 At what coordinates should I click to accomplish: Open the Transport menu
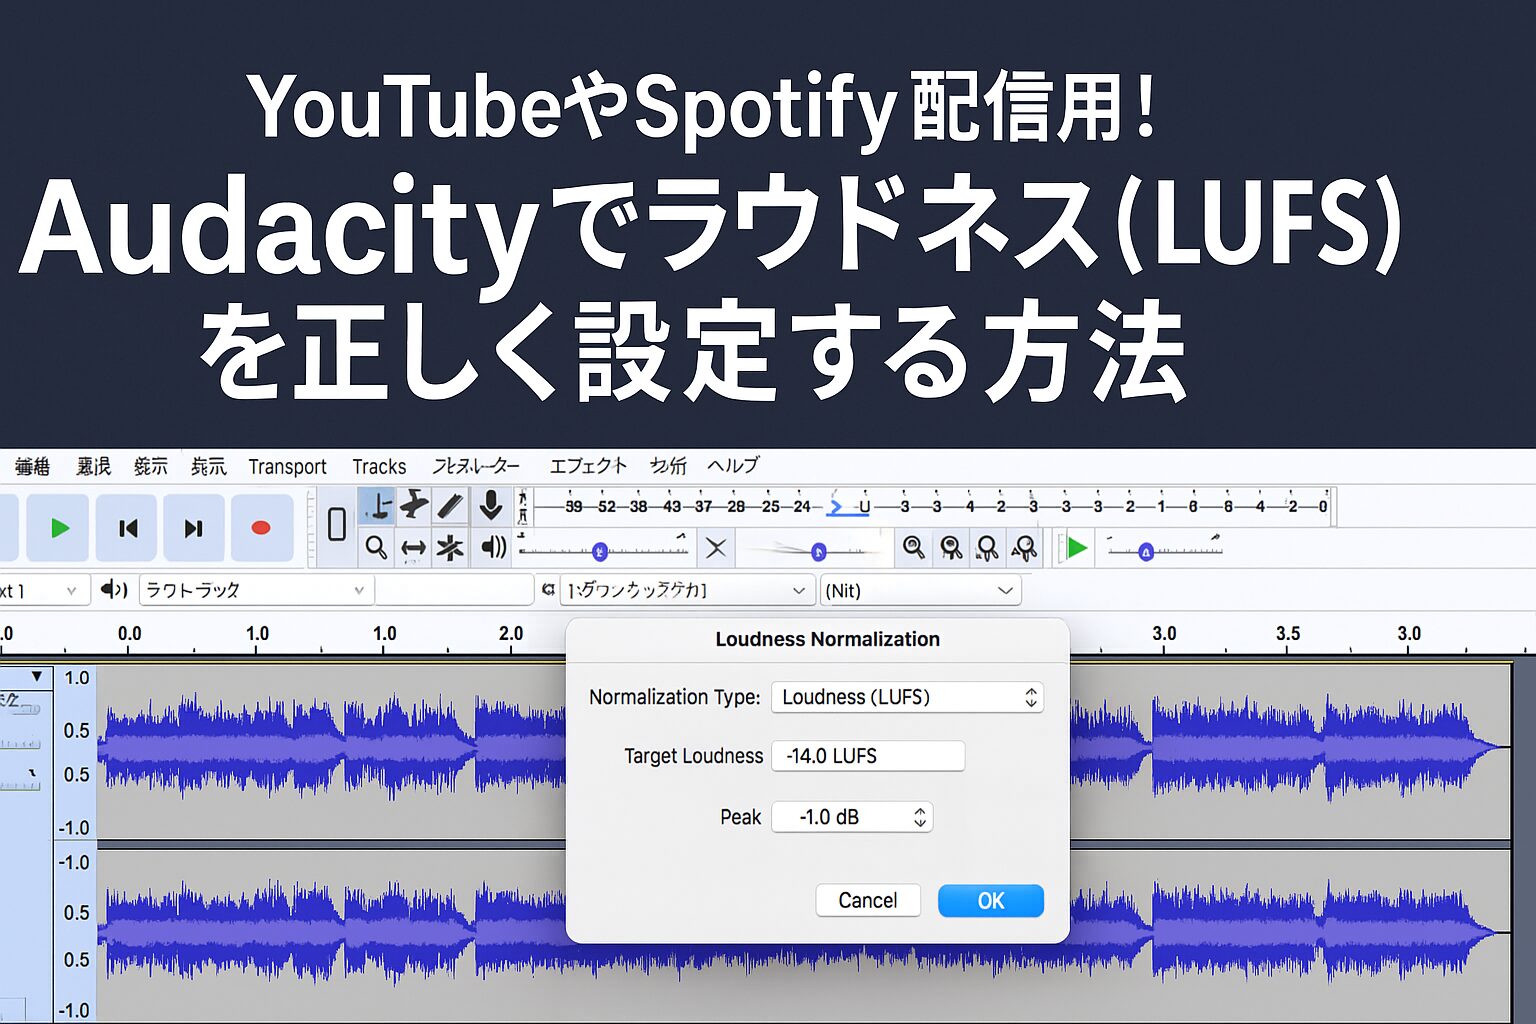coord(288,467)
